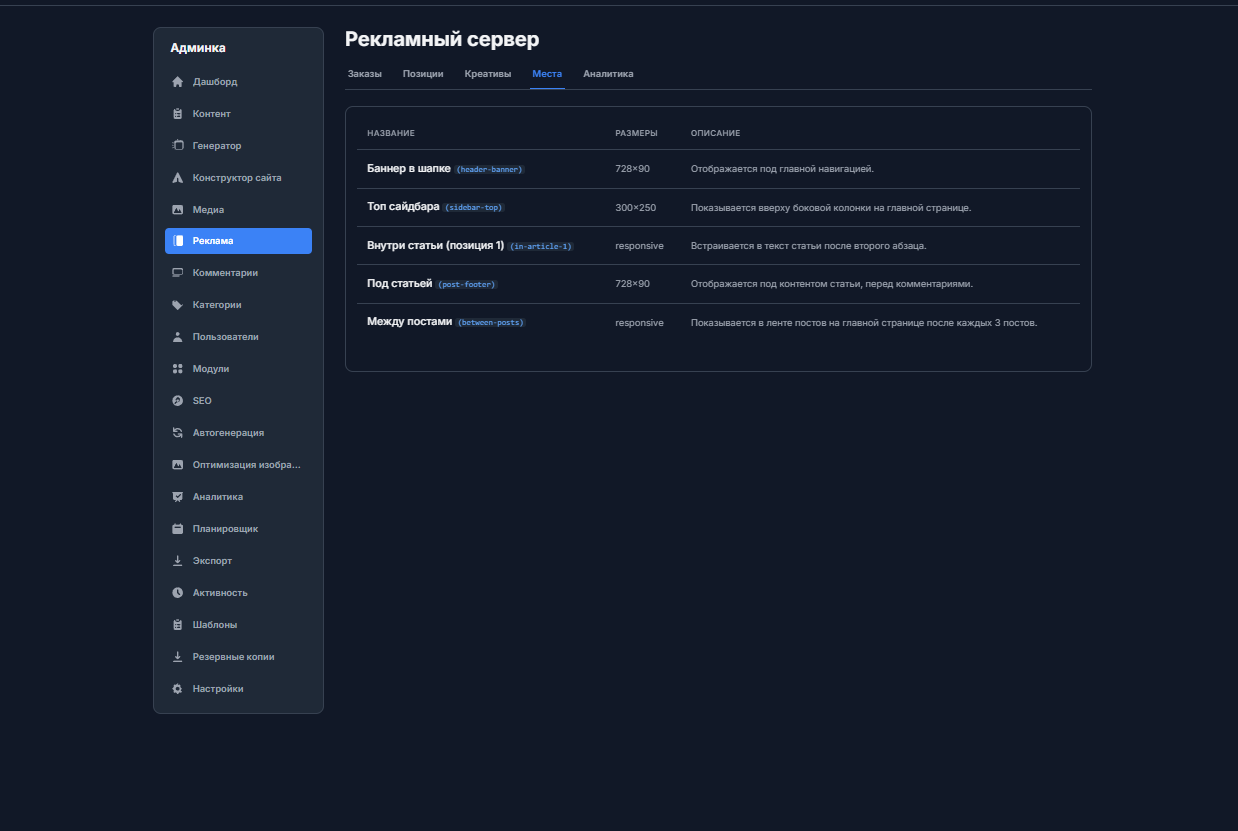Click the Пользователи person icon
The width and height of the screenshot is (1238, 831).
click(178, 337)
